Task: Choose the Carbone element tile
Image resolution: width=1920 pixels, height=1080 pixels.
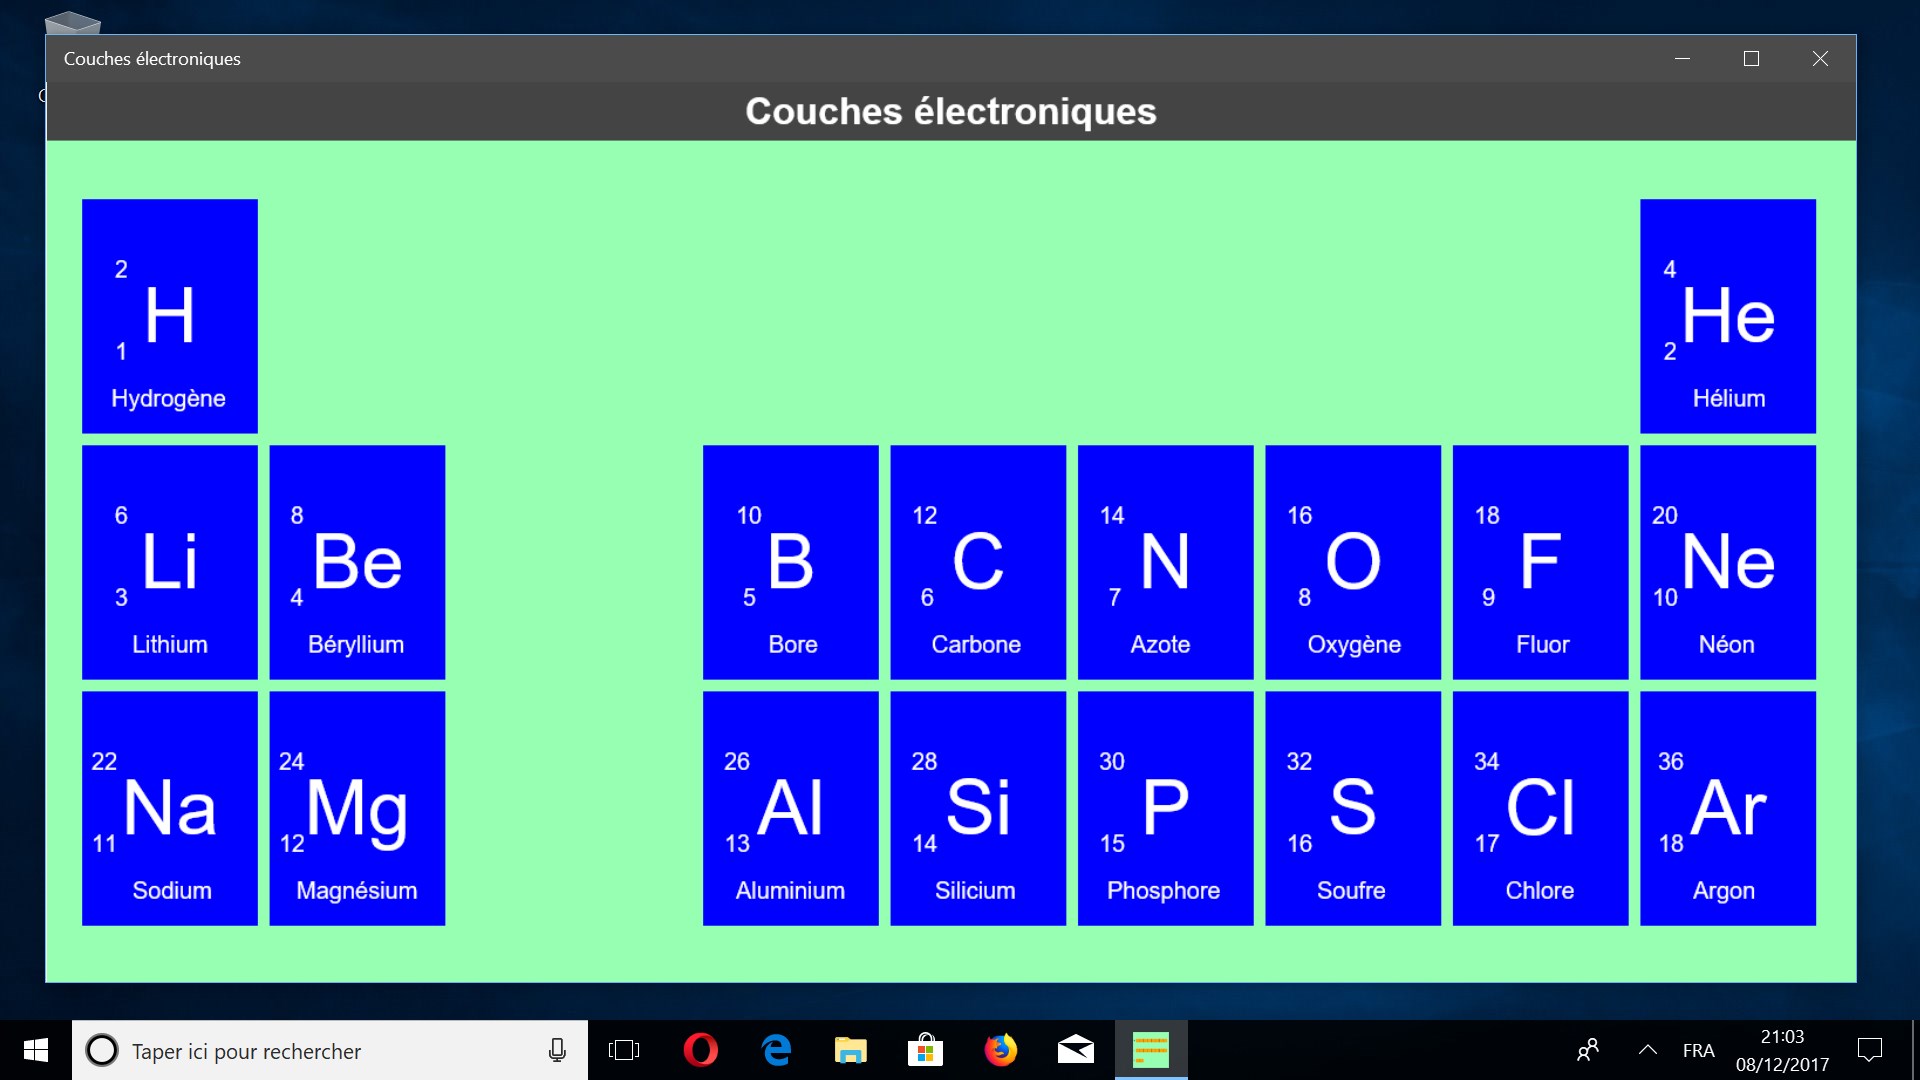Action: click(977, 562)
